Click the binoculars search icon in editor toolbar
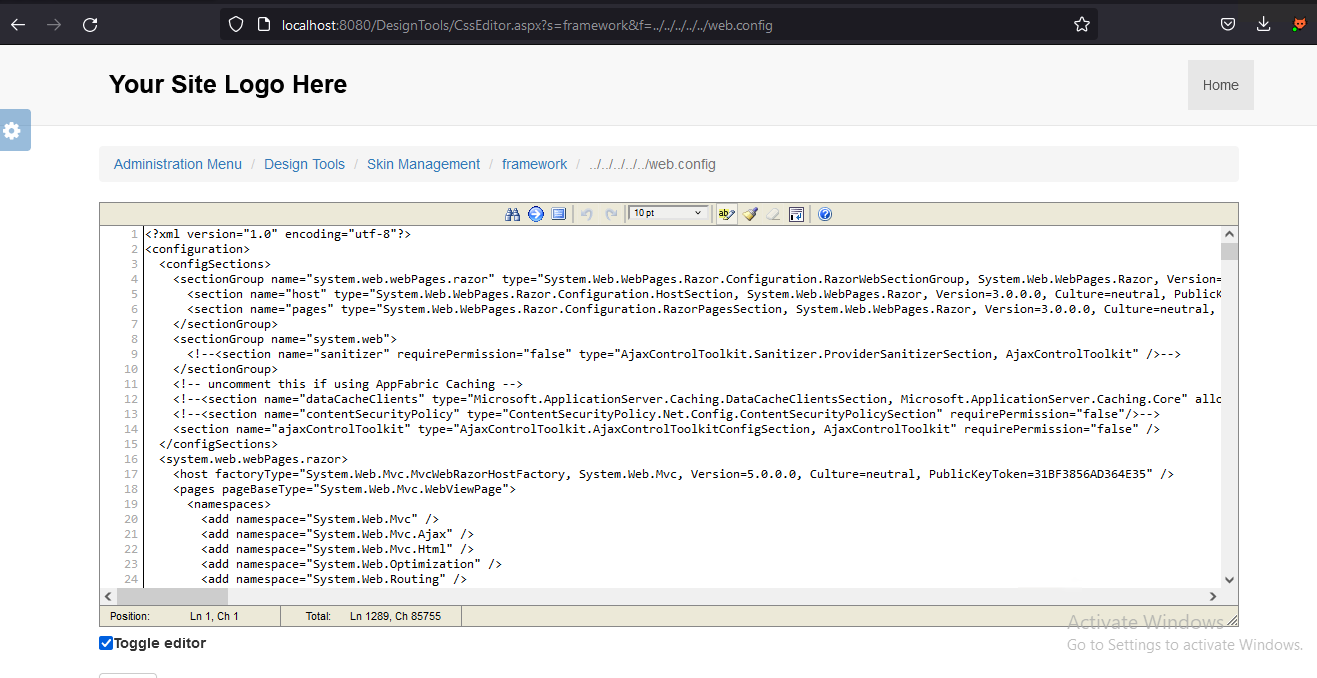 pos(513,214)
